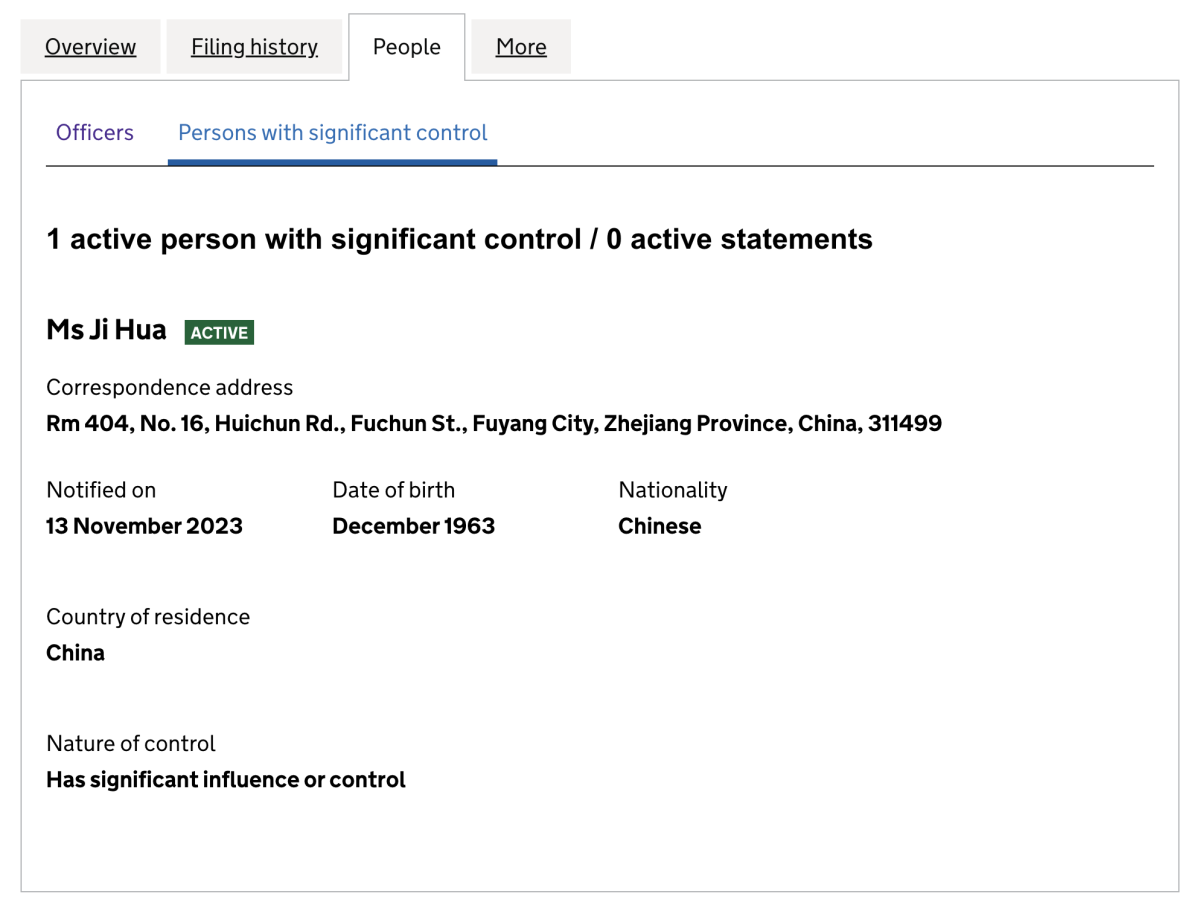Click the Nationality label
The height and width of the screenshot is (908, 1200).
pos(673,490)
